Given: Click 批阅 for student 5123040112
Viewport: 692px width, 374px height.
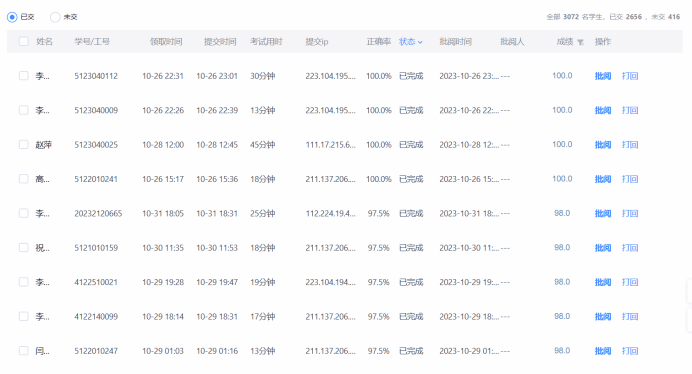Looking at the screenshot, I should pyautogui.click(x=603, y=76).
